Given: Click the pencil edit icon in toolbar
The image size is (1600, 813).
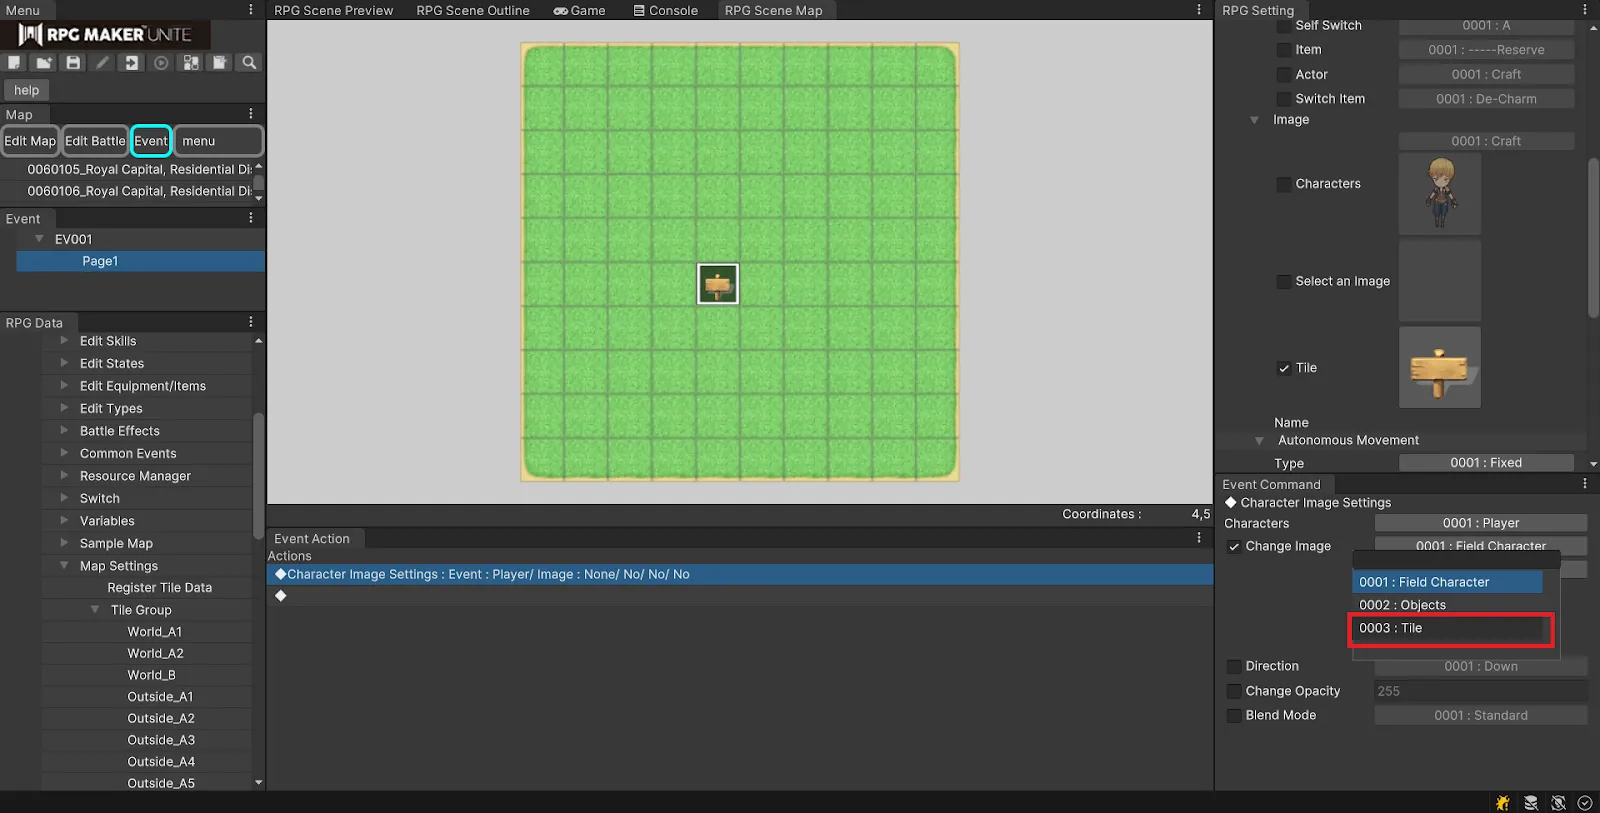Looking at the screenshot, I should [x=102, y=62].
